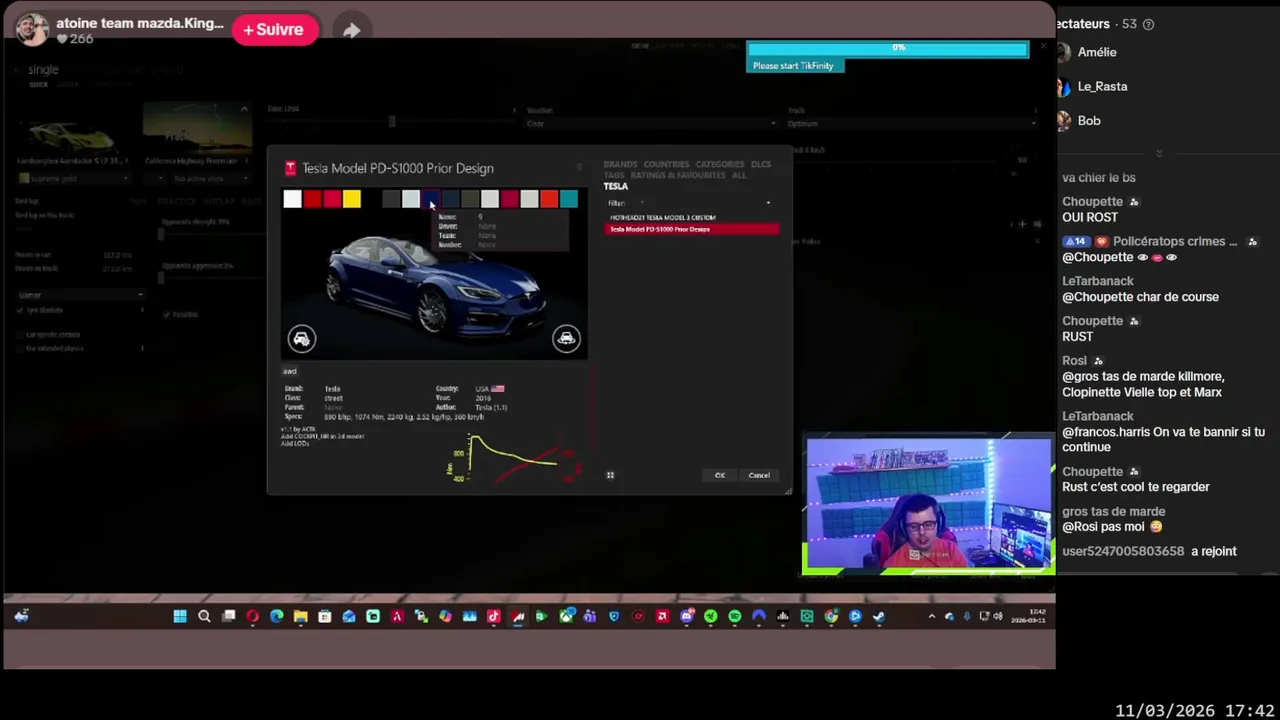Select Tesla Model PD-S1000 Prior Design list row
Screen dimensions: 1280x720
coord(691,229)
